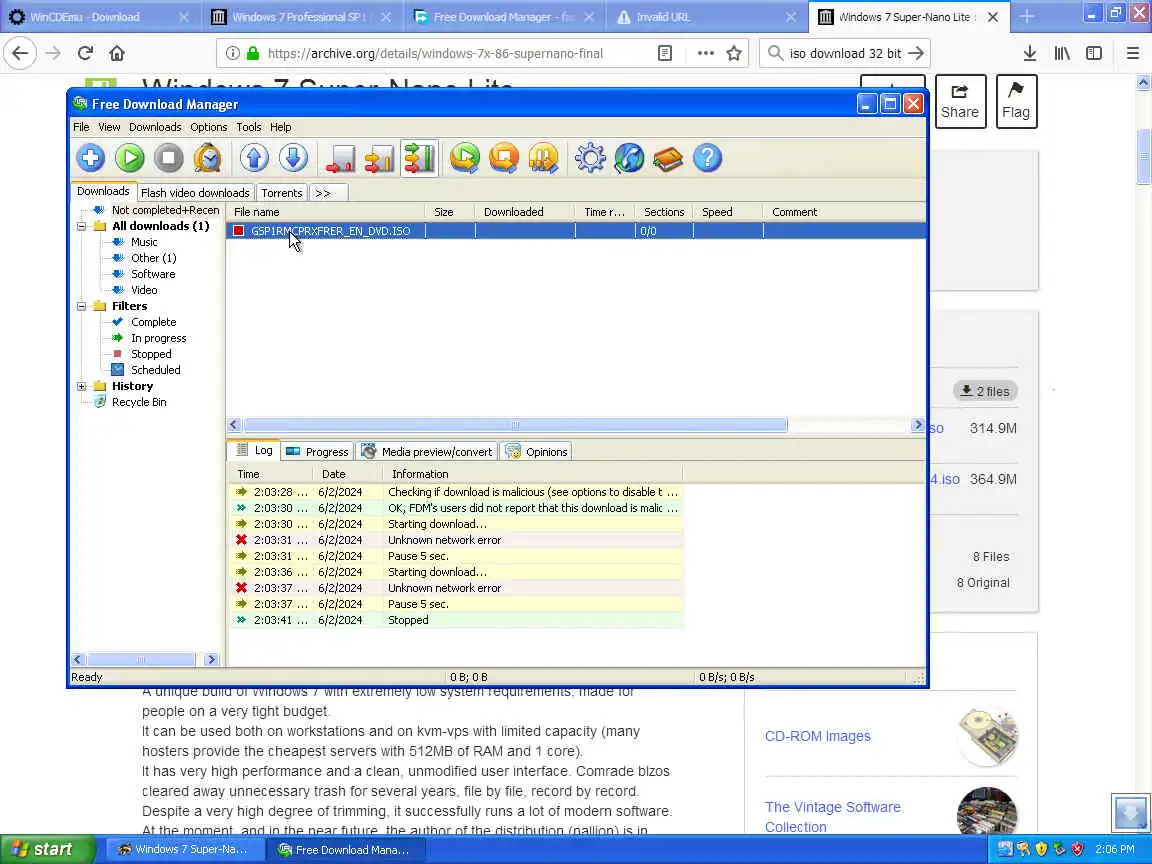Click the download list horizontal scrollbar thumb

(515, 425)
